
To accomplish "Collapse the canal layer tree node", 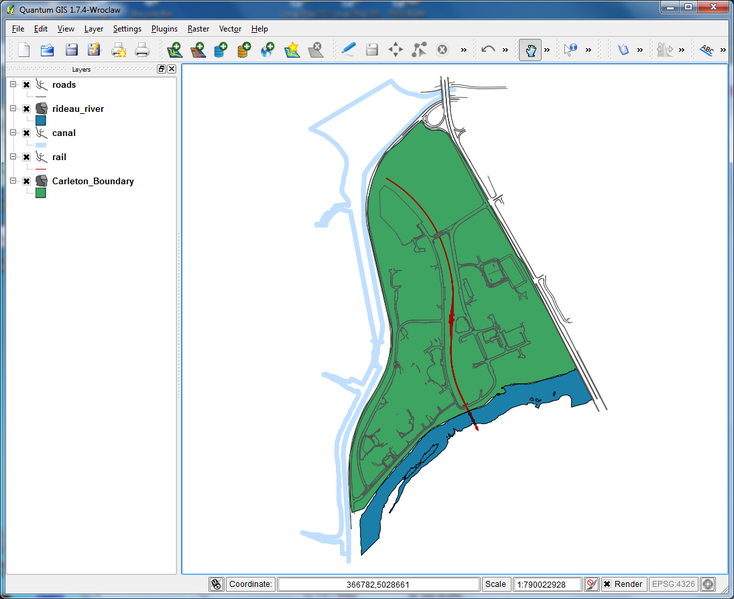I will point(13,133).
